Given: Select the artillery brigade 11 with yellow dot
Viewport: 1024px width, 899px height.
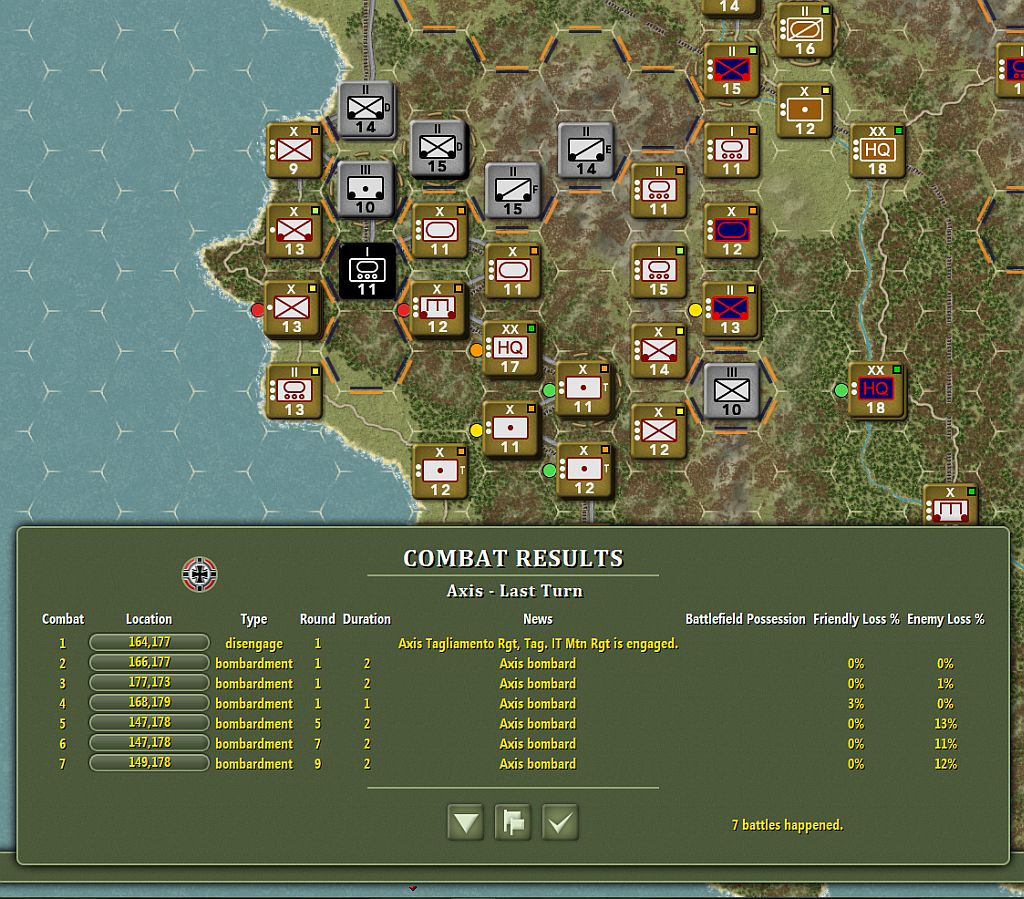Looking at the screenshot, I should click(x=511, y=429).
